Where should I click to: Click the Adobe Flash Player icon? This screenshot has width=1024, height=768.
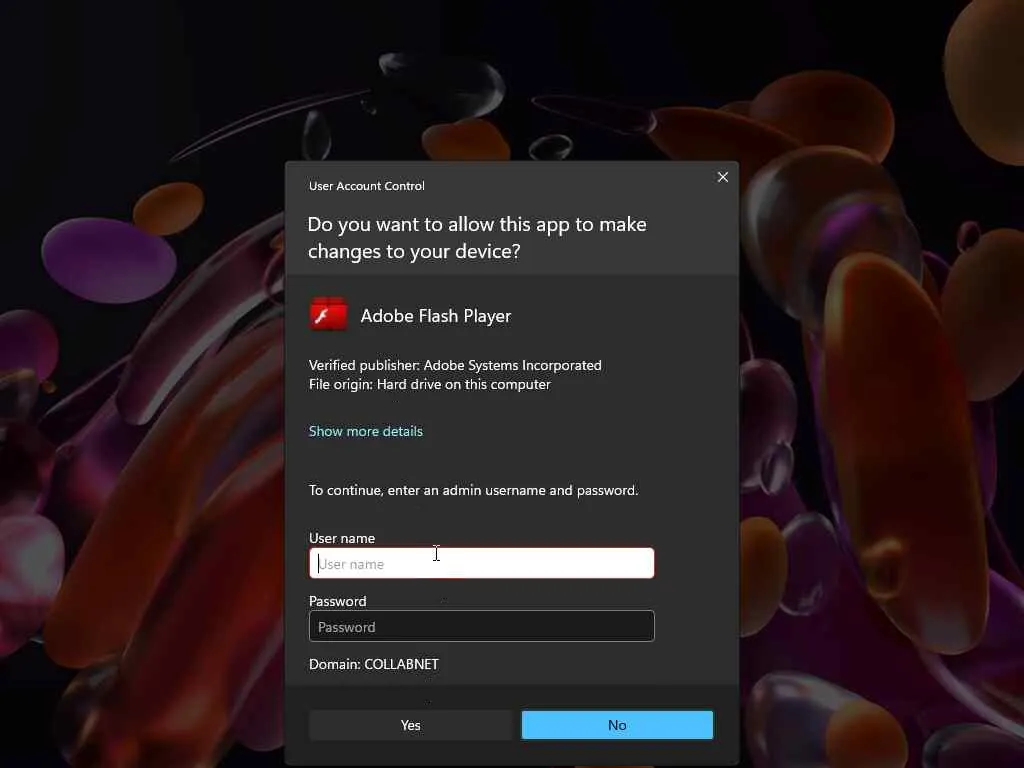coord(328,315)
